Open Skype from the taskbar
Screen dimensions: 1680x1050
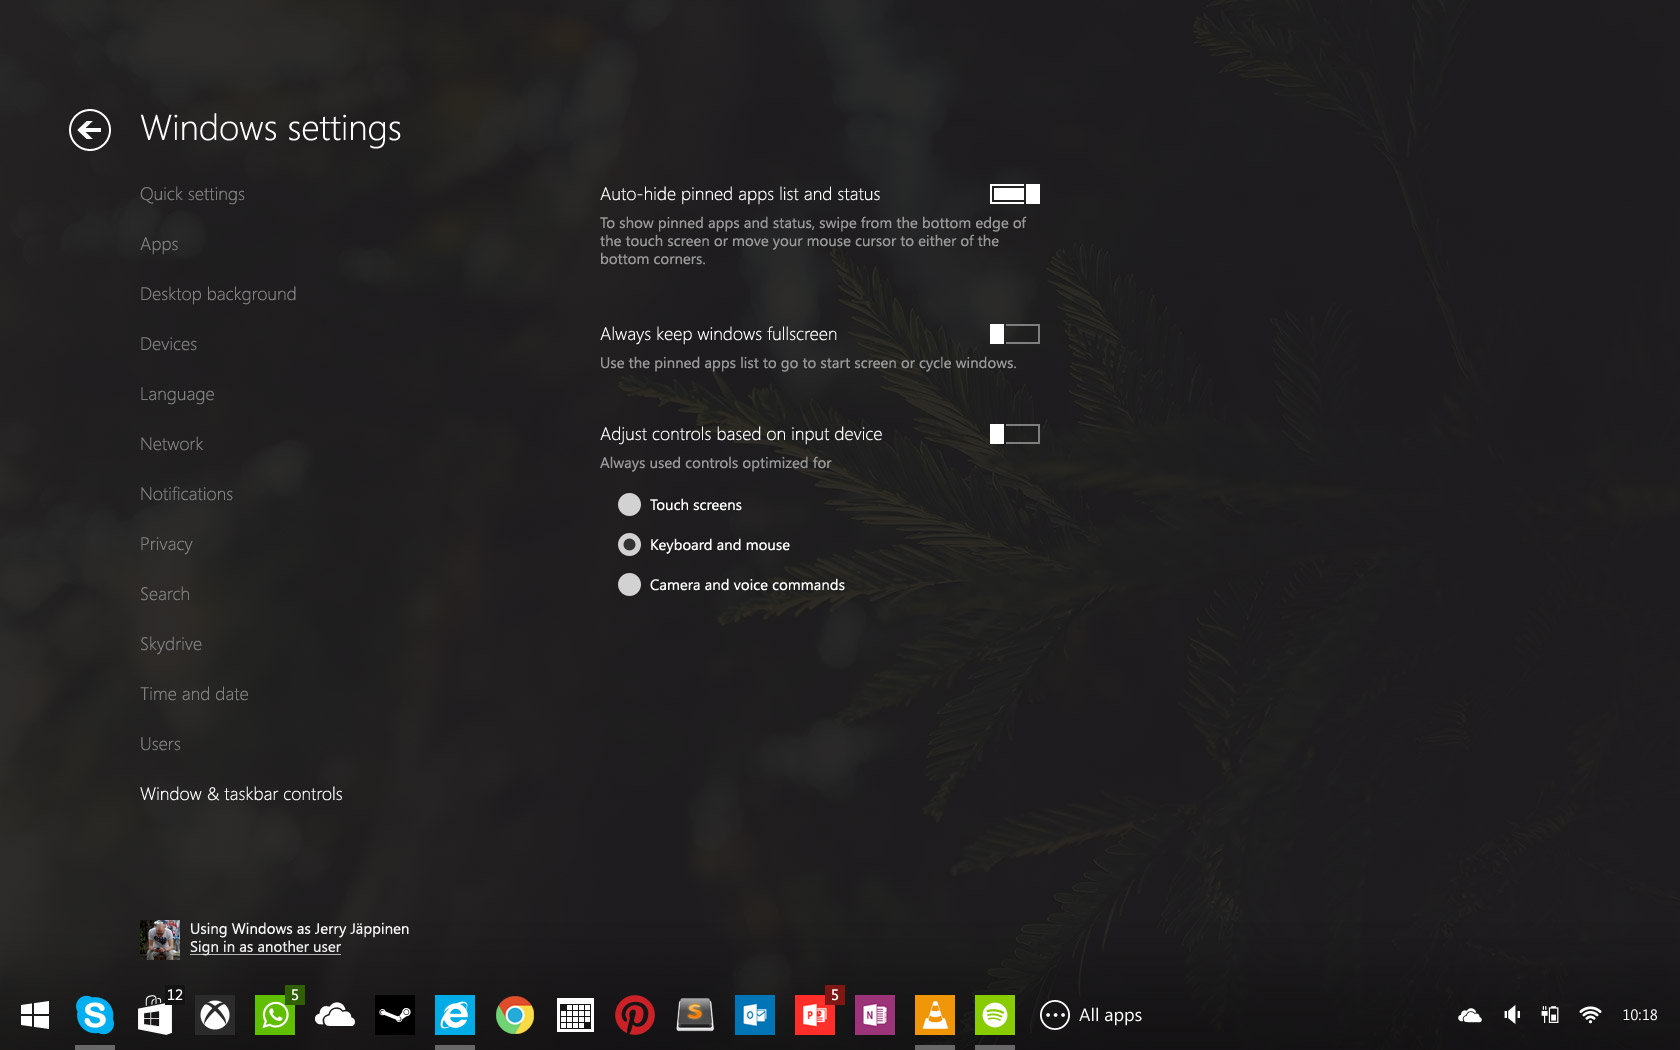(x=95, y=1015)
